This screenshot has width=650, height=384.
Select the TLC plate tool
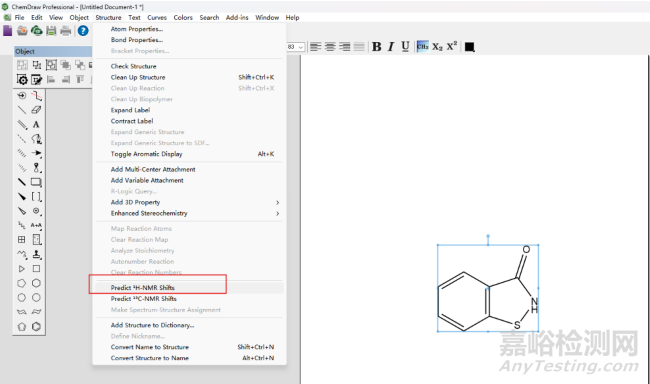click(x=36, y=240)
